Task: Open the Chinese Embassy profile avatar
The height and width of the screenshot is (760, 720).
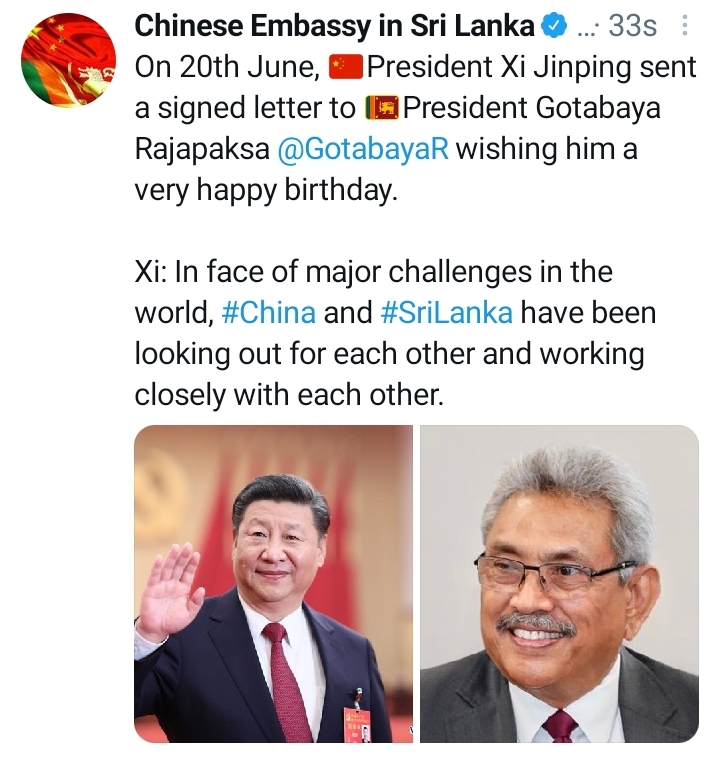Action: (68, 60)
